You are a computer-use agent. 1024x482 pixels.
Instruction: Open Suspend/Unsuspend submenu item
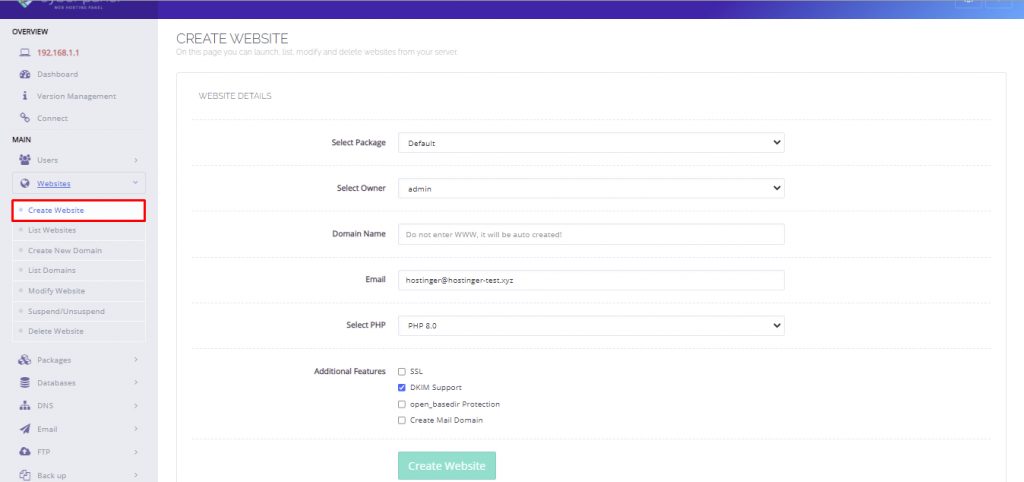(78, 312)
